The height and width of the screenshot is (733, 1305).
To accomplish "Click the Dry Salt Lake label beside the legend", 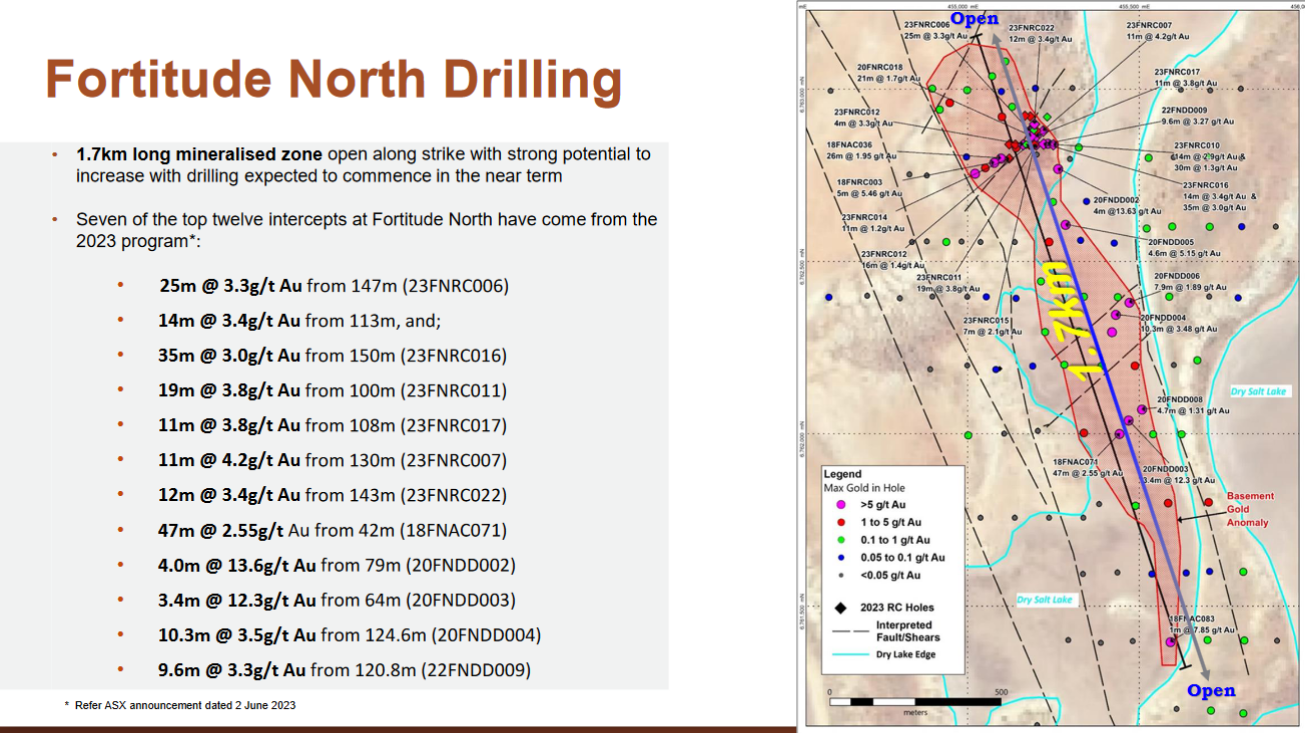I will (x=1045, y=600).
